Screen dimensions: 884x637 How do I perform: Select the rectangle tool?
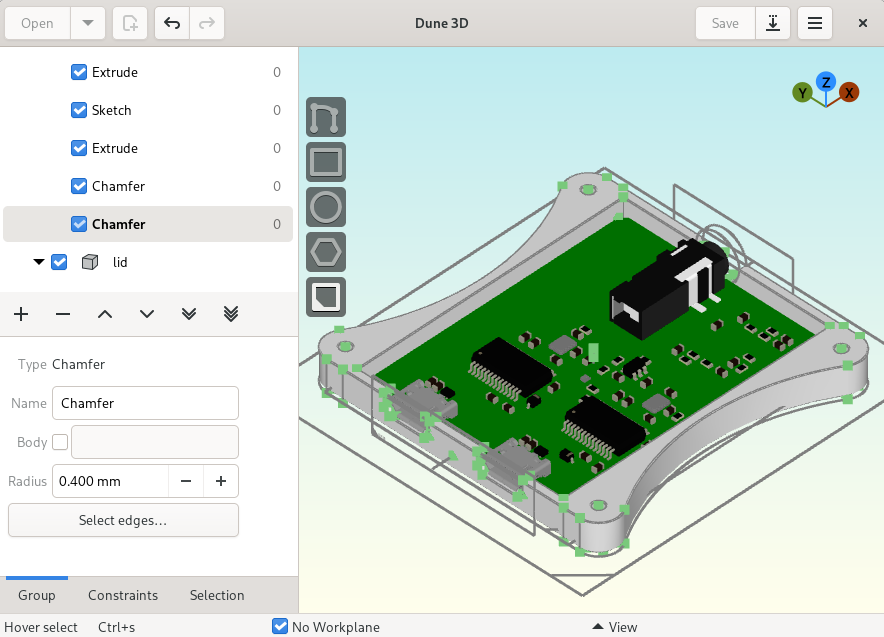(326, 162)
